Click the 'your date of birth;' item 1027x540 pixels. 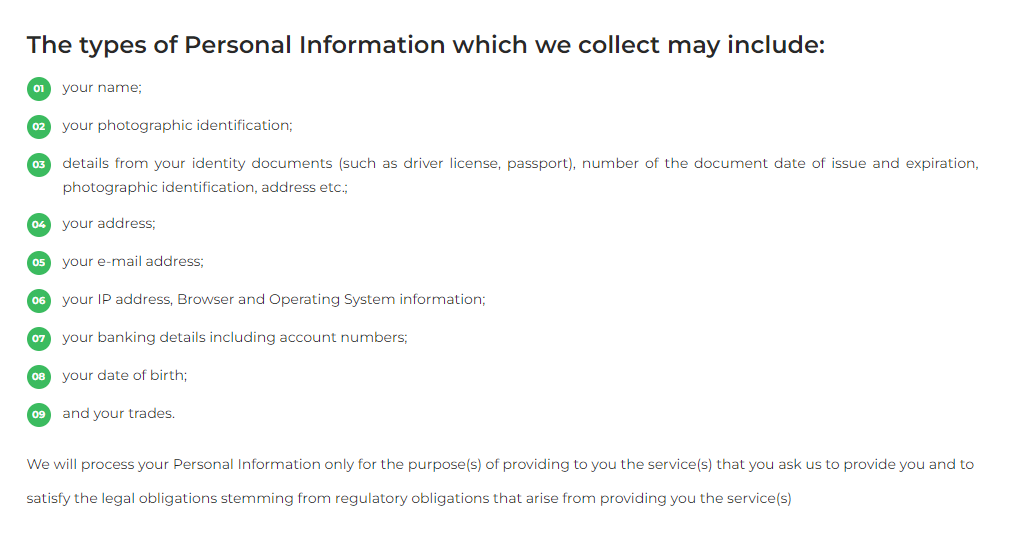tap(125, 376)
